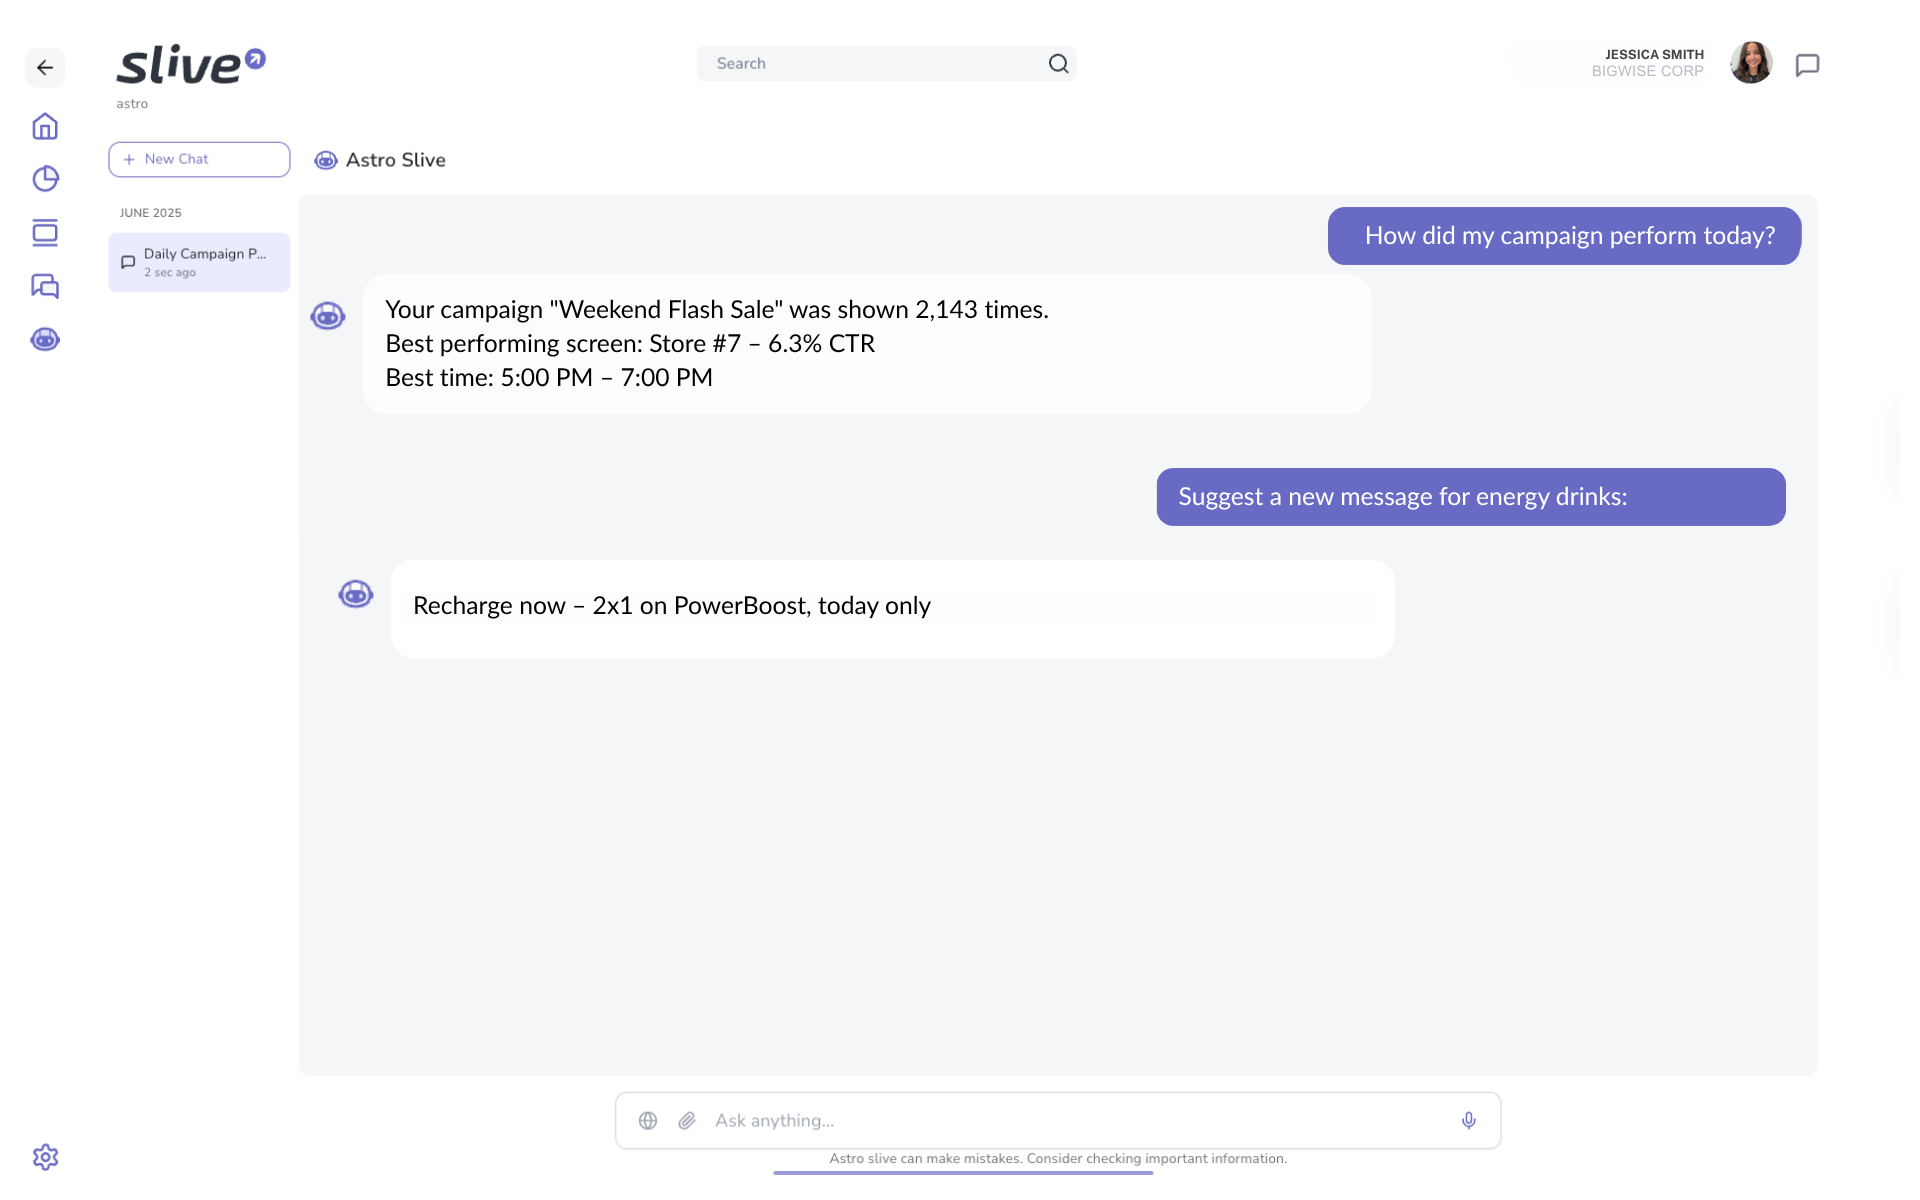The image size is (1920, 1200).
Task: Open Settings via the gear icon
Action: coord(45,1157)
